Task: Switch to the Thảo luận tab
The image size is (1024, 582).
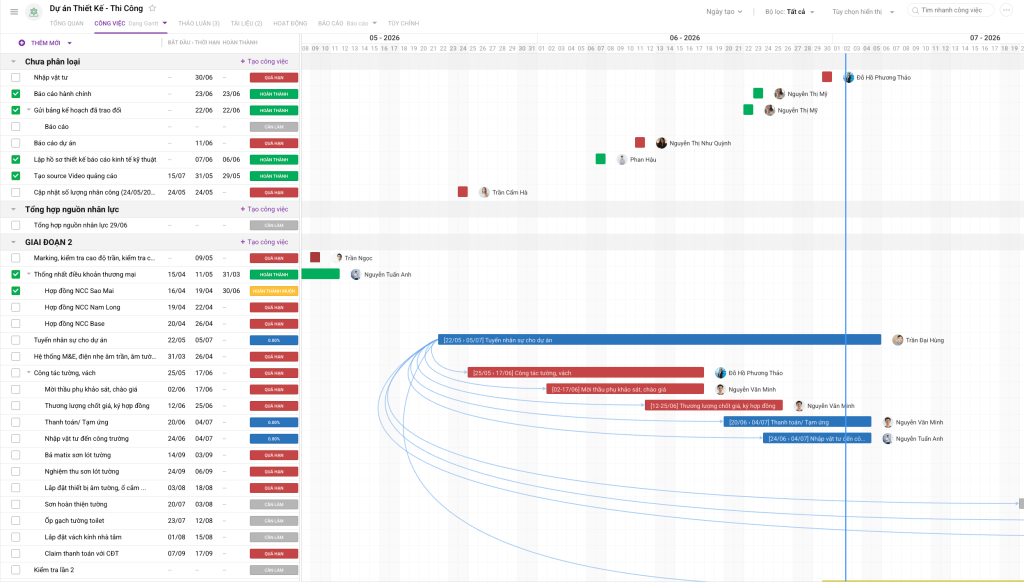Action: [199, 24]
